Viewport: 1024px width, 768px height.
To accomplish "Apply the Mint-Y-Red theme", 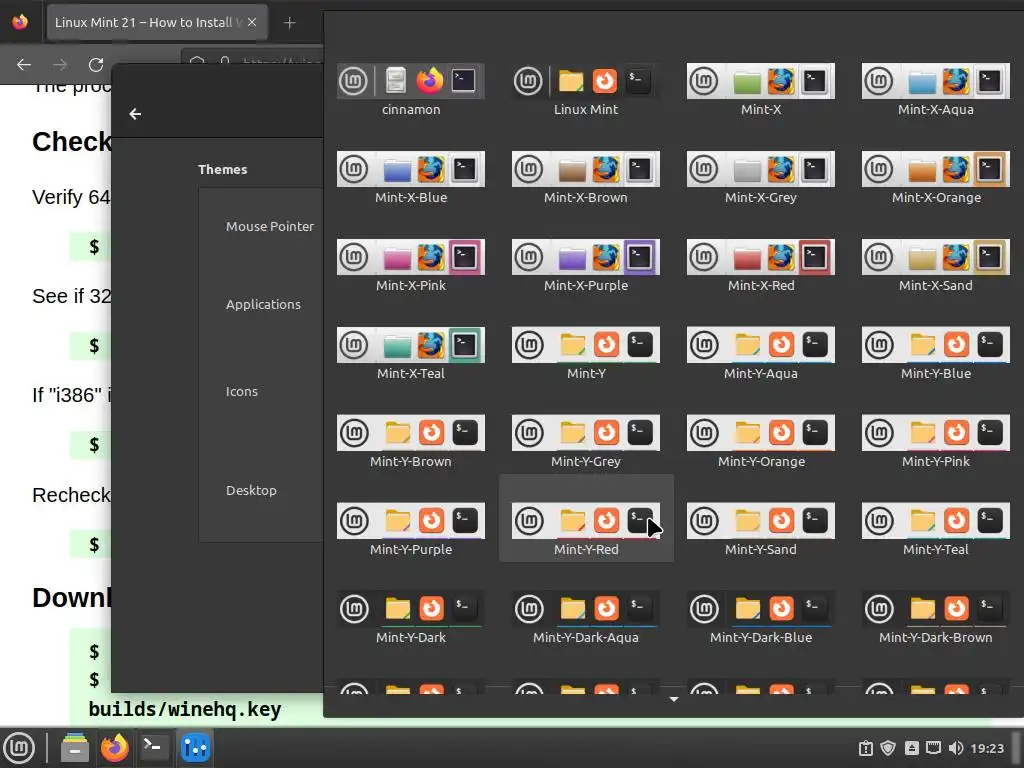I will [x=586, y=520].
